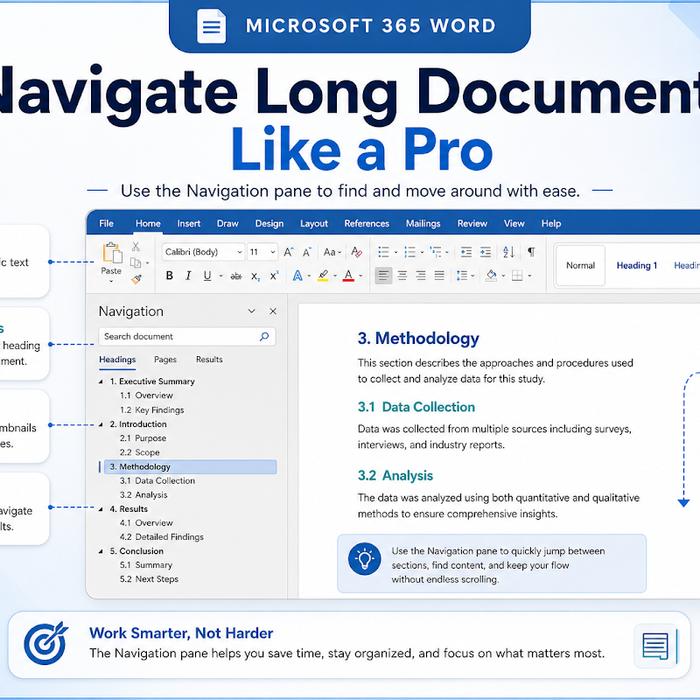
Task: Apply borders with the grid icon
Action: (517, 276)
